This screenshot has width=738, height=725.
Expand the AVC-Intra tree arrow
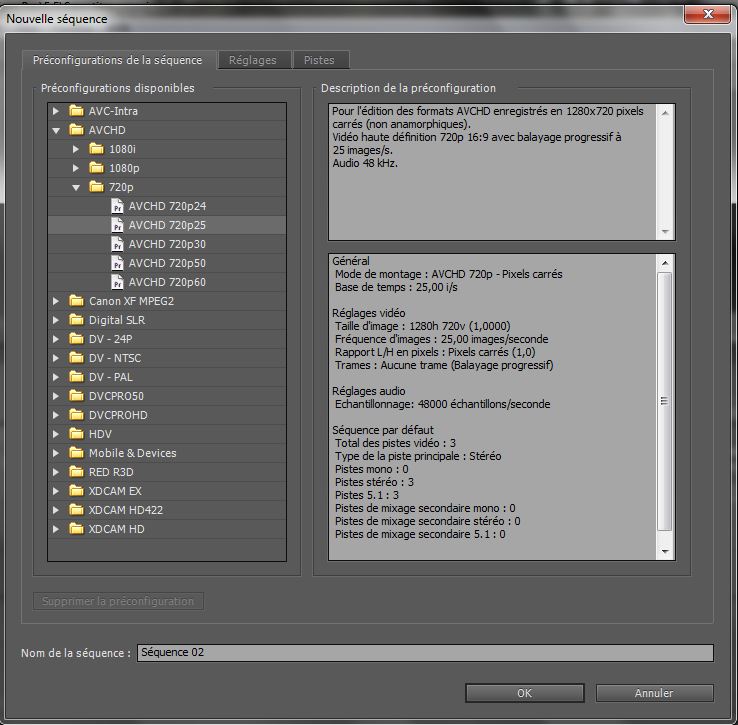[56, 111]
